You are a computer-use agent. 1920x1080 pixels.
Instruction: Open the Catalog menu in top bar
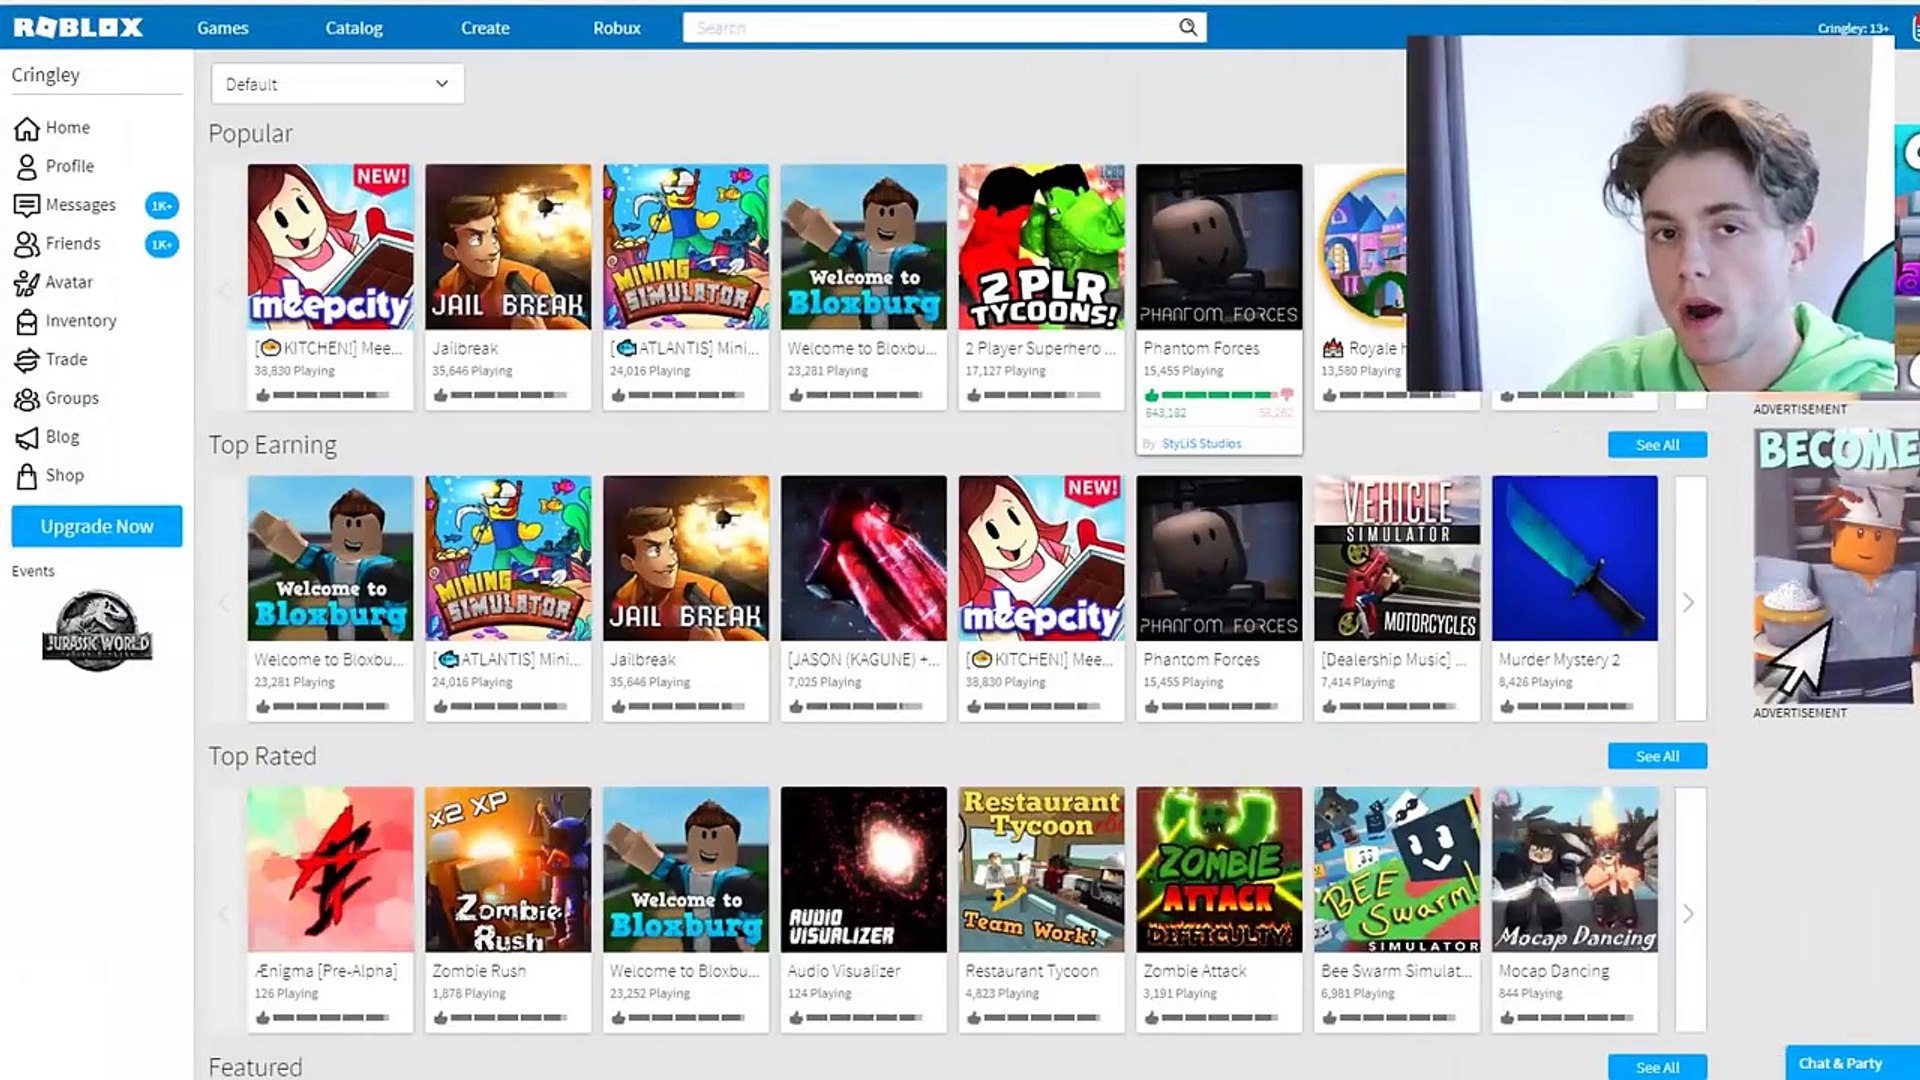[x=354, y=28]
